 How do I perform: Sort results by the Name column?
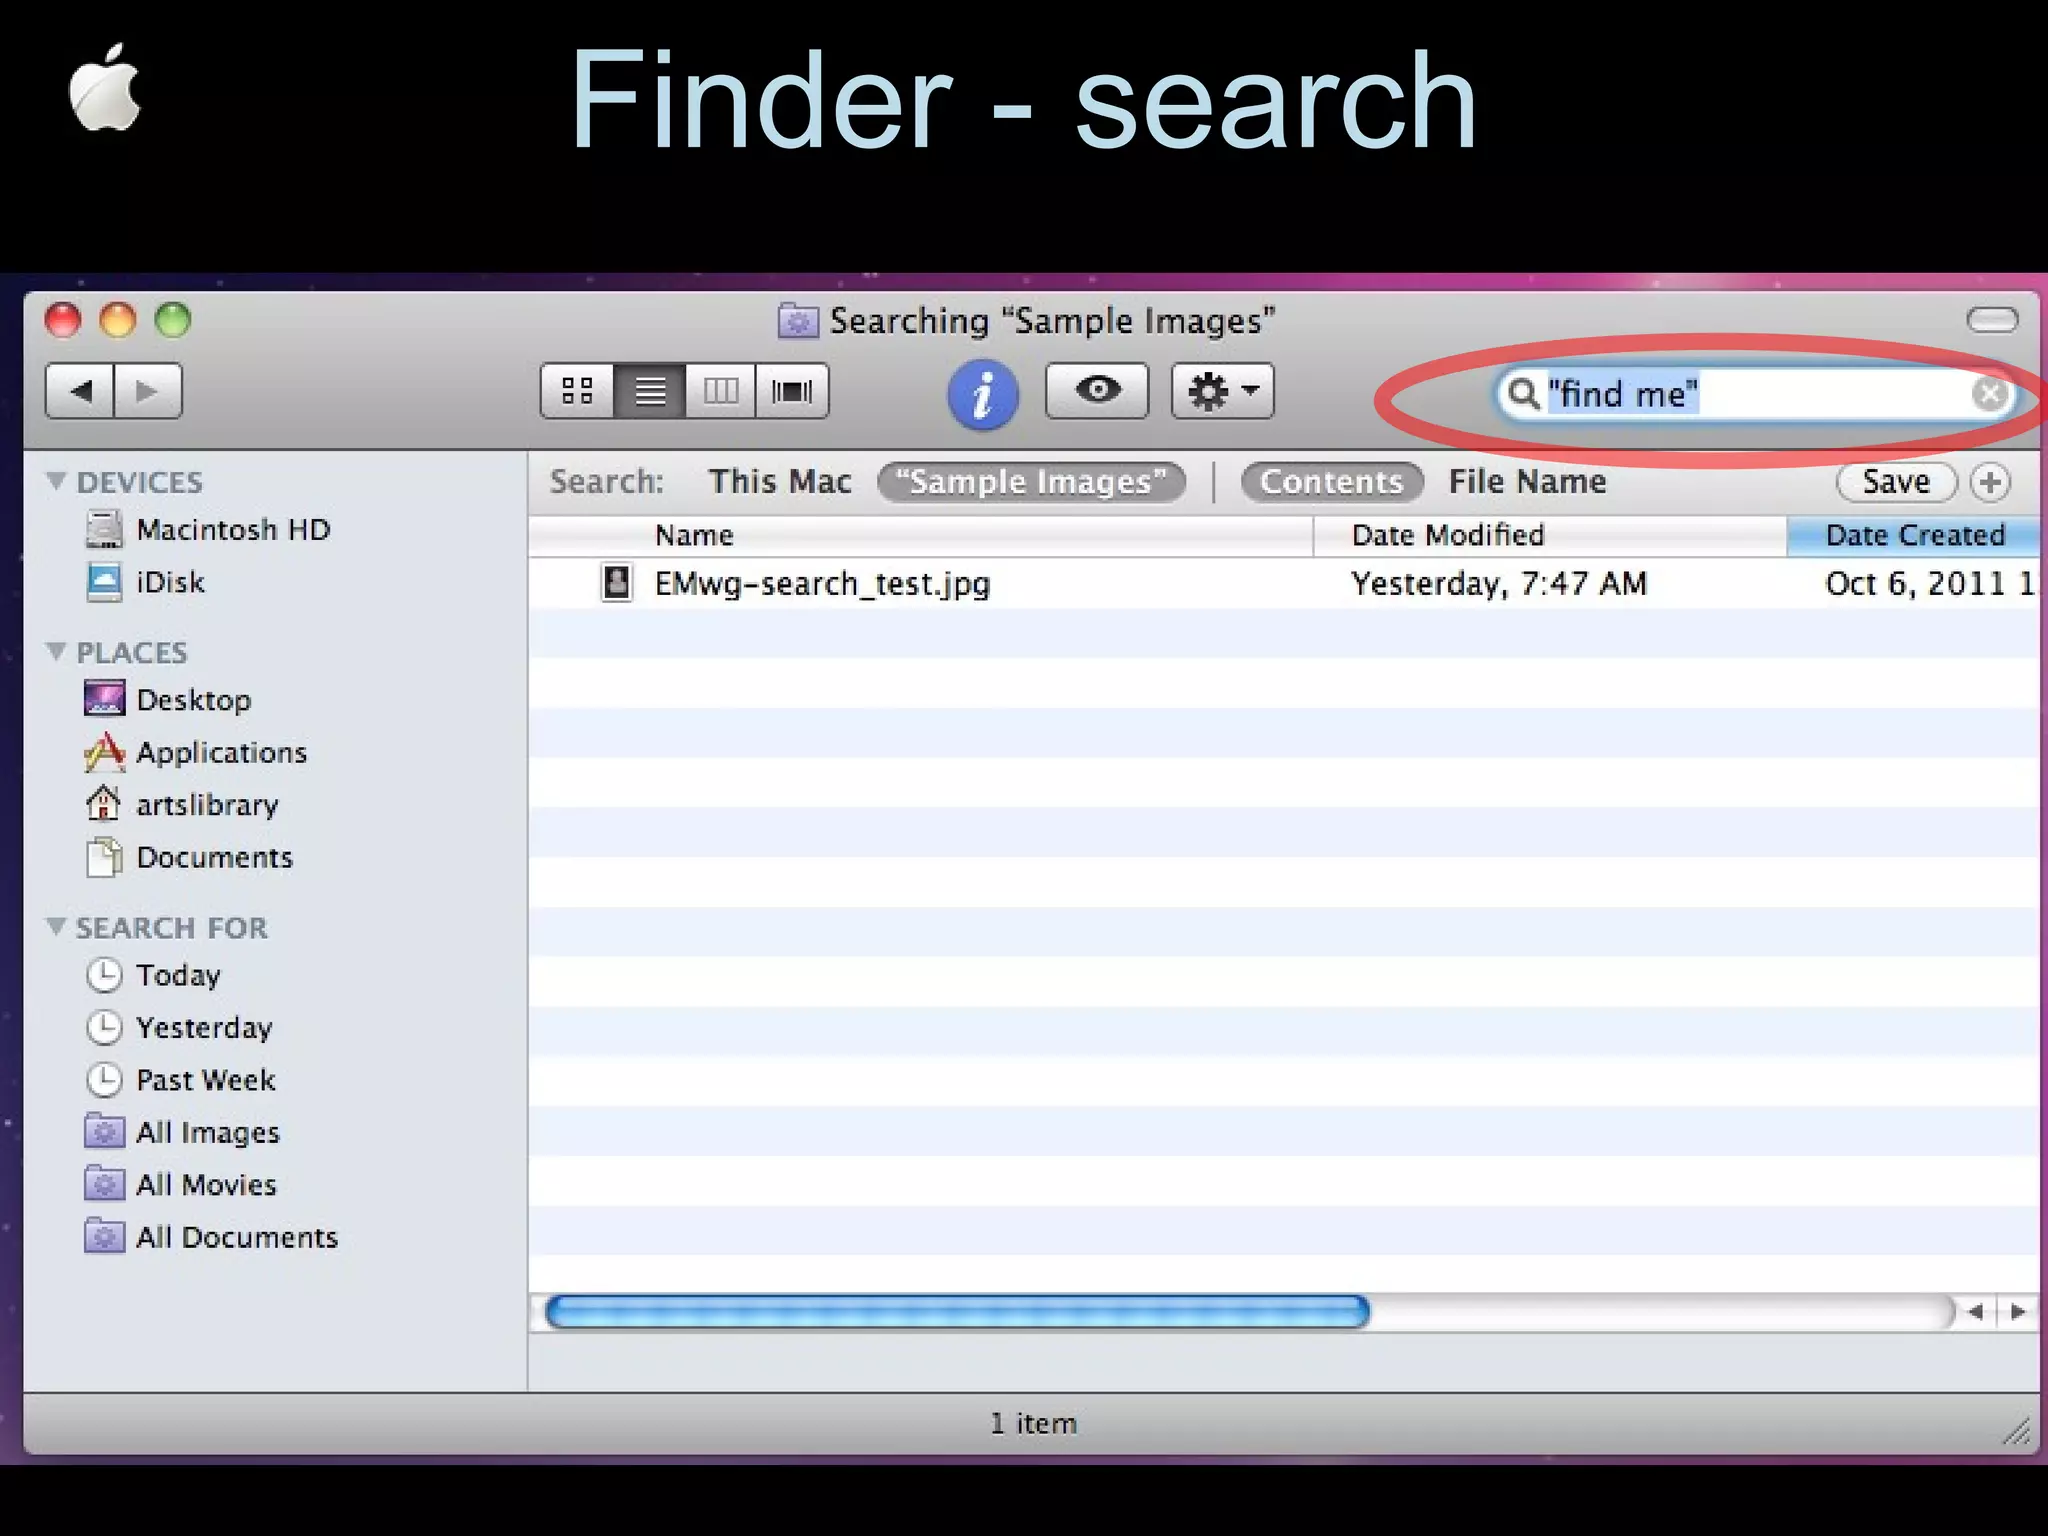(x=920, y=536)
